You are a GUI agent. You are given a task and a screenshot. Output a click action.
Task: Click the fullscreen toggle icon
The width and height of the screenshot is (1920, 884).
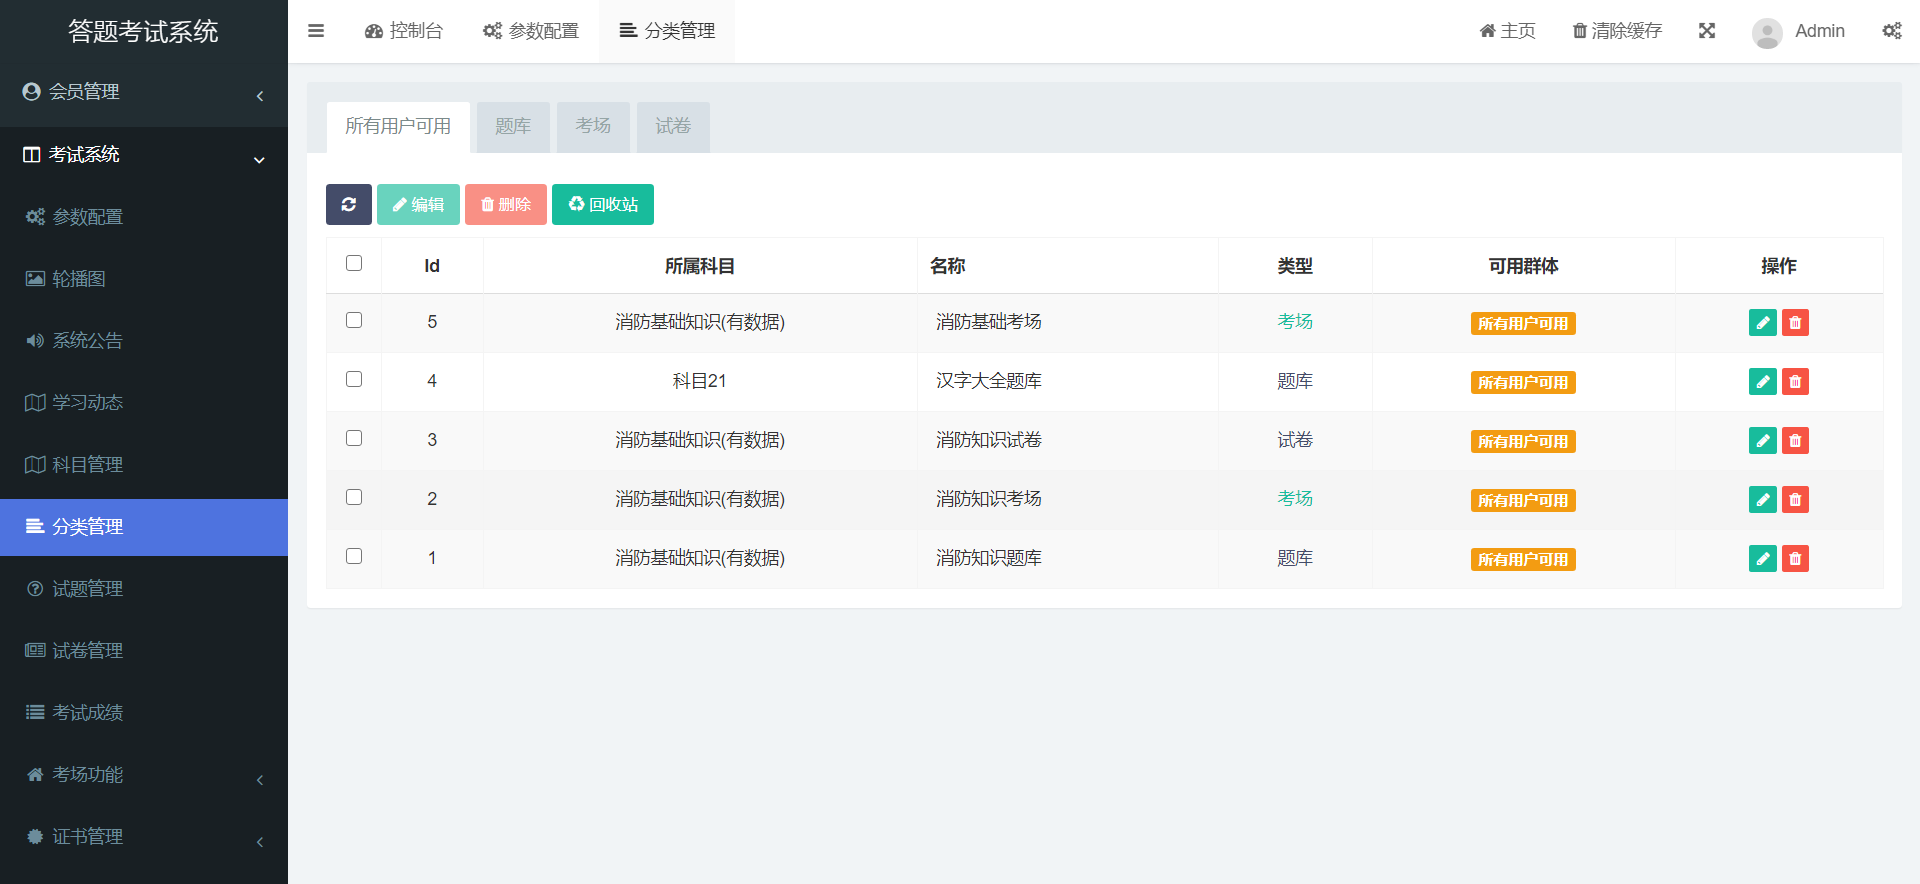[1707, 31]
